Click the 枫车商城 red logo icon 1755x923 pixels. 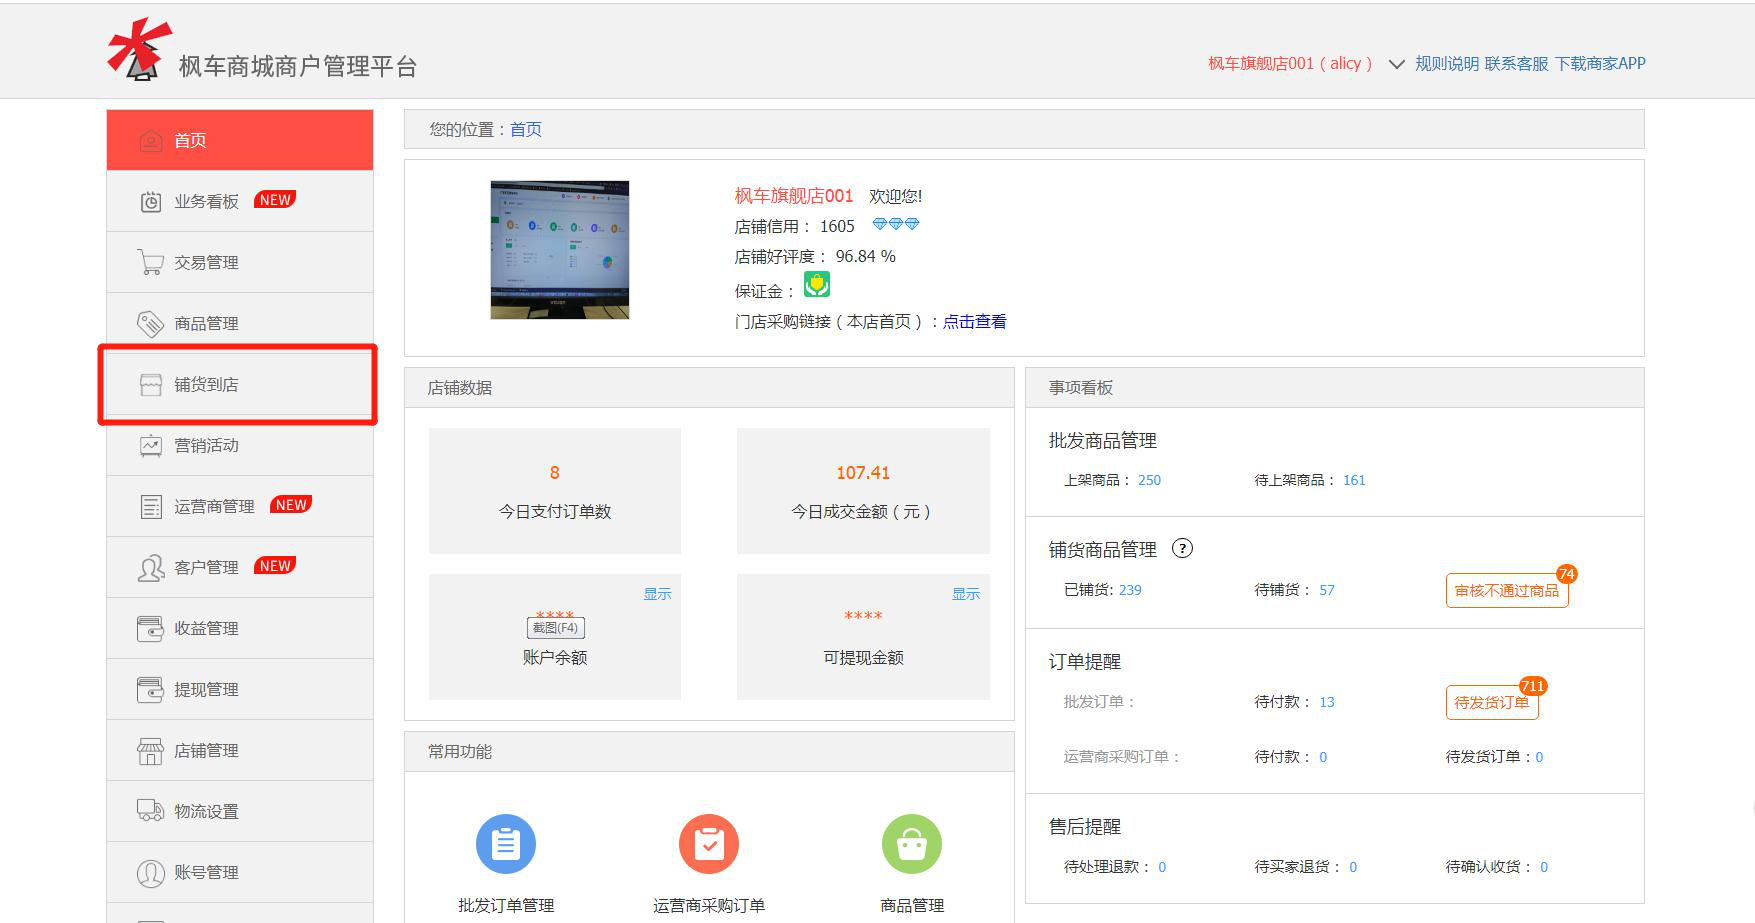tap(138, 50)
